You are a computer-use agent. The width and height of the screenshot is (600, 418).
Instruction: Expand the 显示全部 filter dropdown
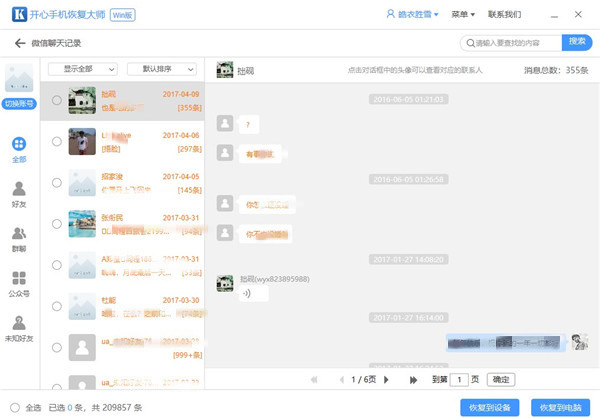pos(82,69)
